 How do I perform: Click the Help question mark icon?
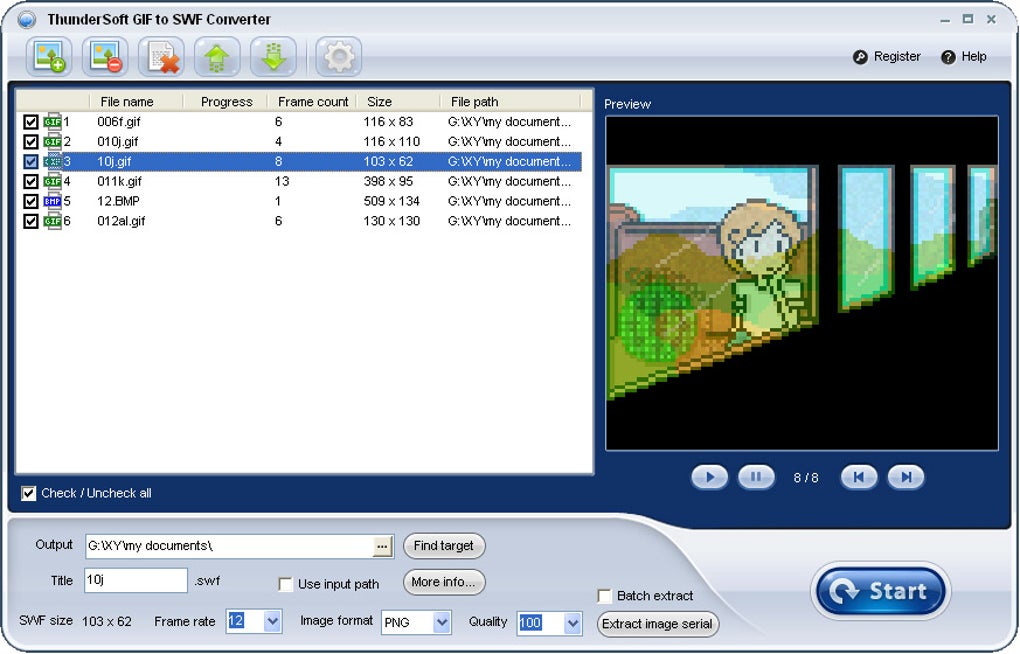pyautogui.click(x=948, y=57)
